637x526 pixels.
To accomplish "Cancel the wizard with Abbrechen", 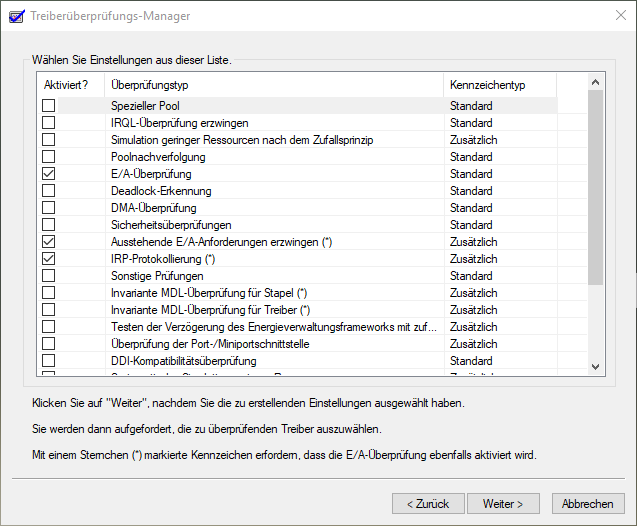I will [x=588, y=503].
